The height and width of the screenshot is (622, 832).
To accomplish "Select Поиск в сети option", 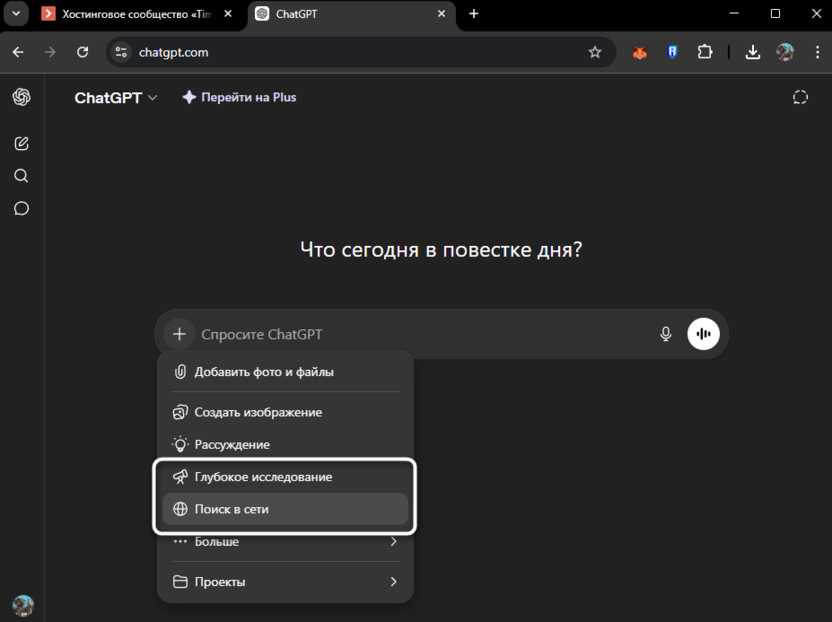I will (285, 509).
